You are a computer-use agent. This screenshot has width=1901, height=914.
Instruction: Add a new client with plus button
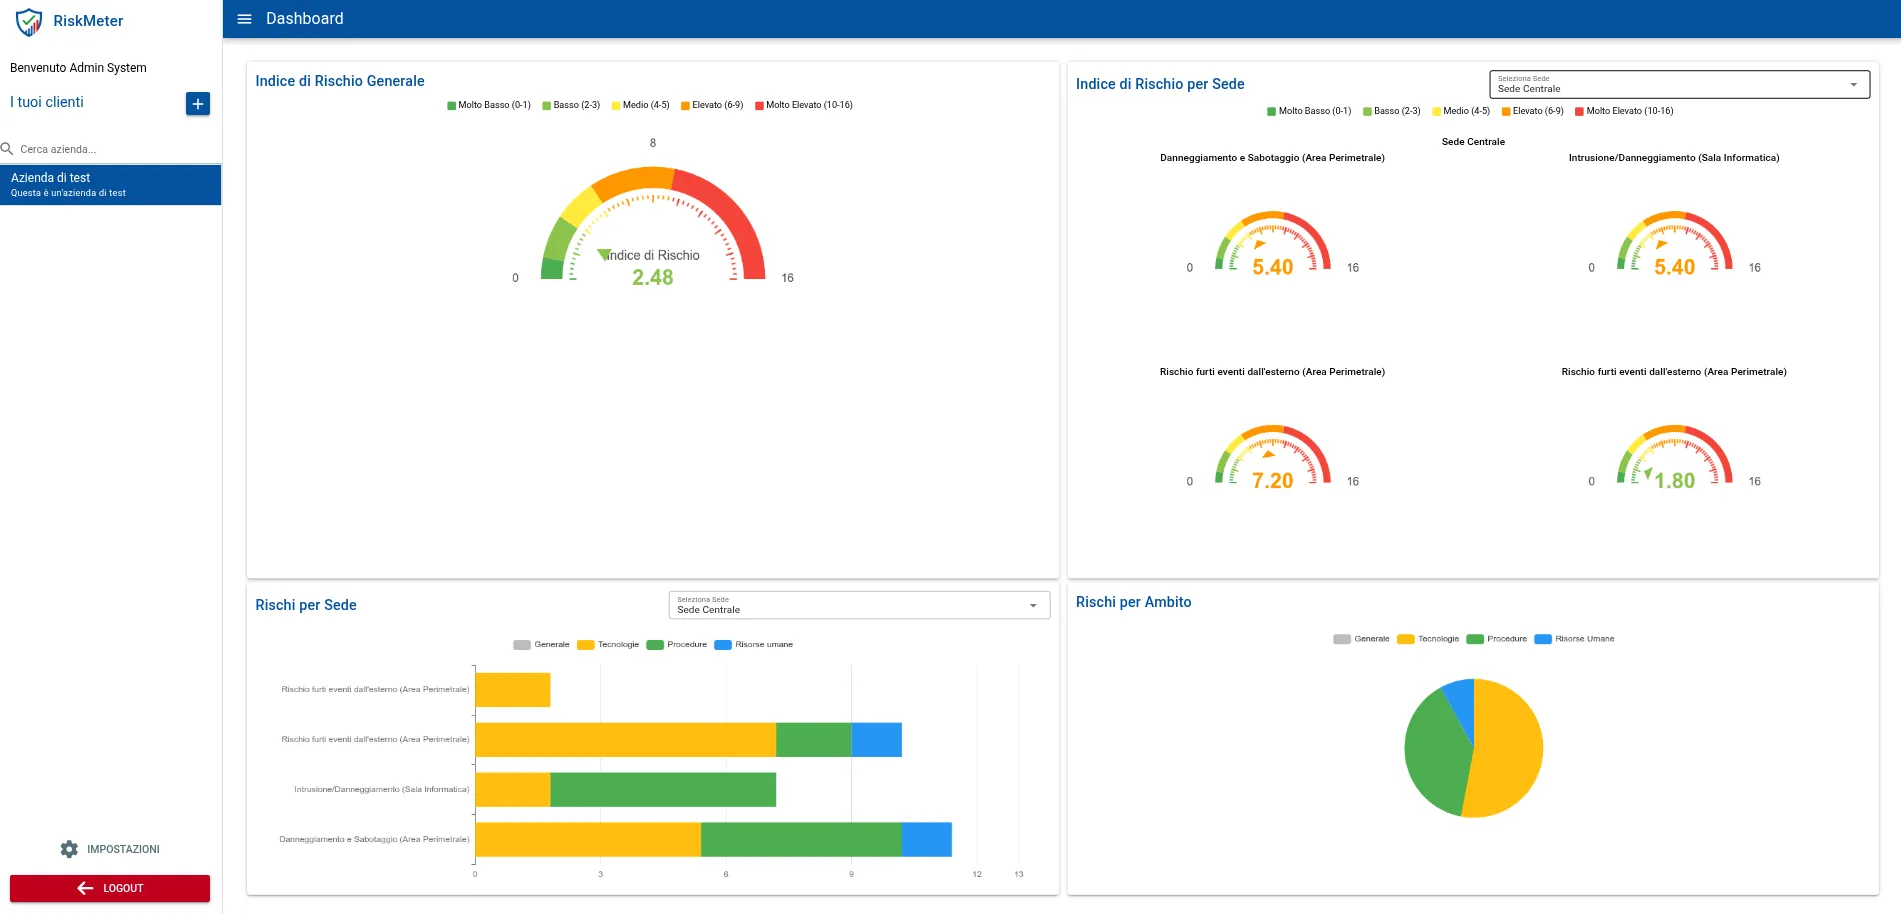pos(198,104)
